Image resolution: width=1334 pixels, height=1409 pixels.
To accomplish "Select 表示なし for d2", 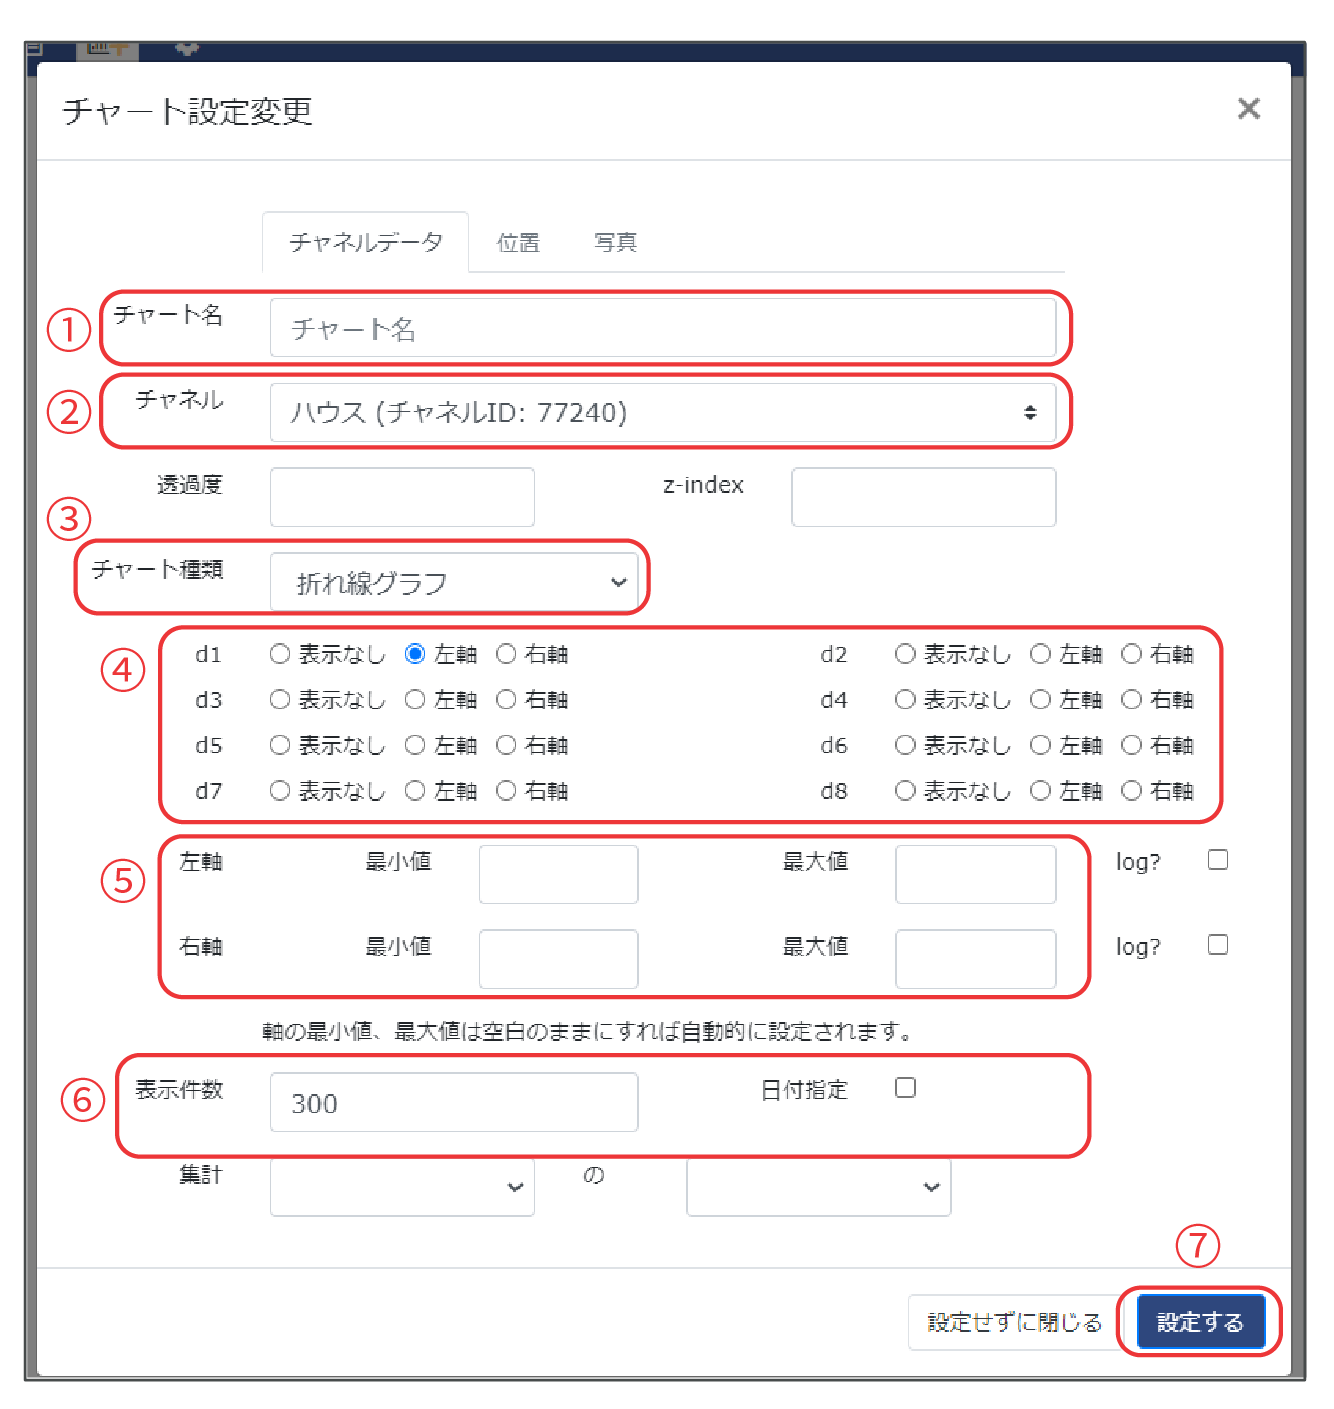I will coord(905,654).
